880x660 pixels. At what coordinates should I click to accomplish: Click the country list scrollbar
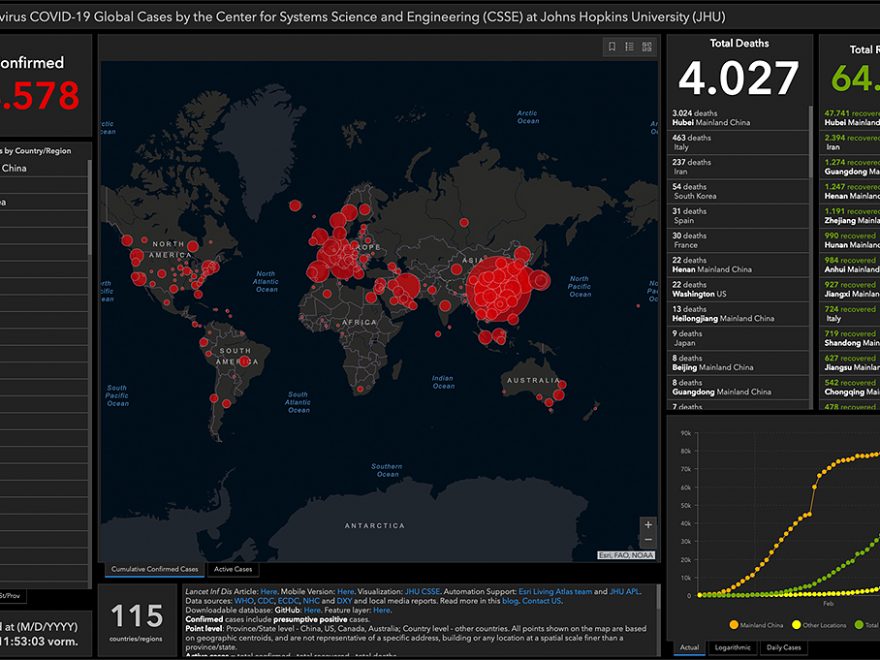[x=90, y=208]
